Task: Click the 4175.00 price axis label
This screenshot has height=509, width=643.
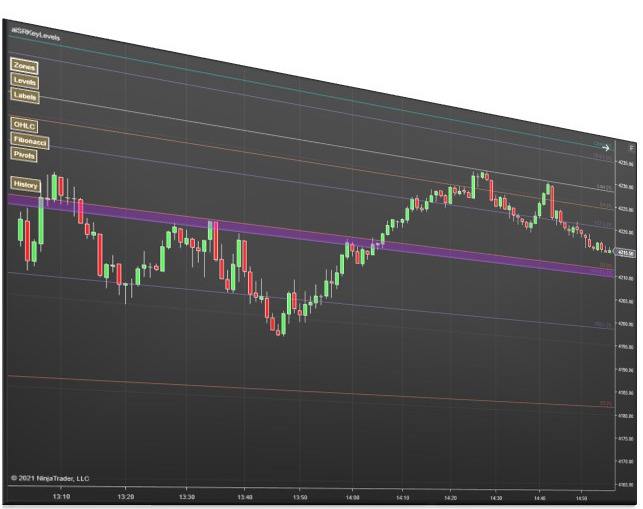Action: pos(626,438)
